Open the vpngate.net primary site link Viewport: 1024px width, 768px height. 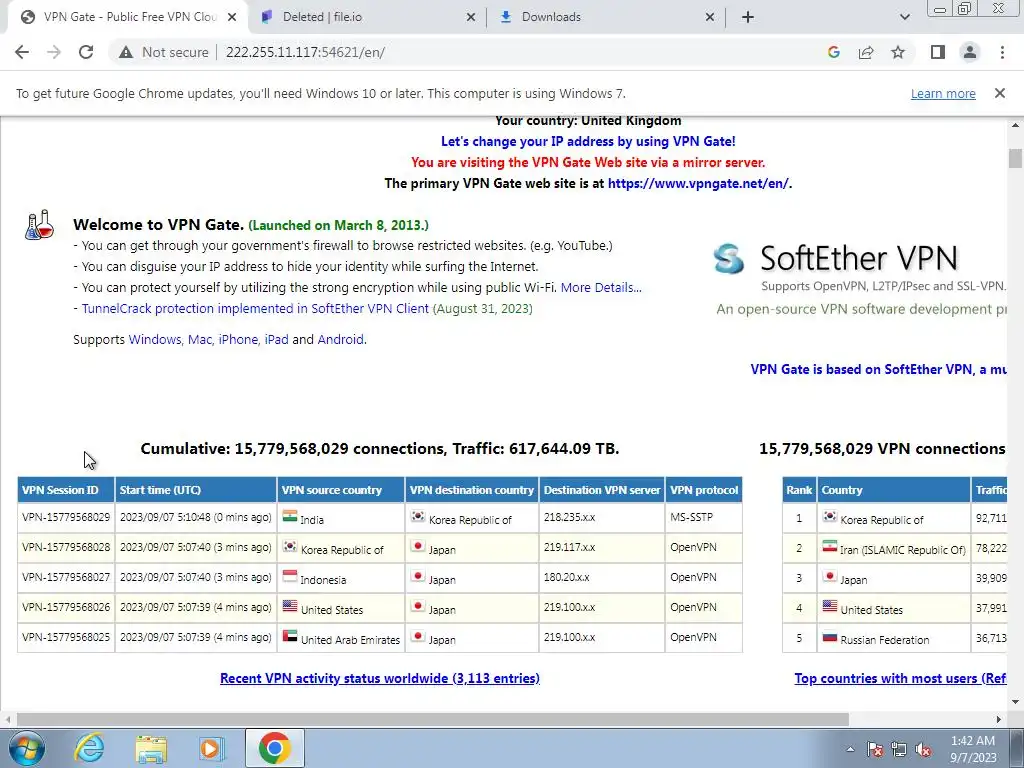click(698, 184)
